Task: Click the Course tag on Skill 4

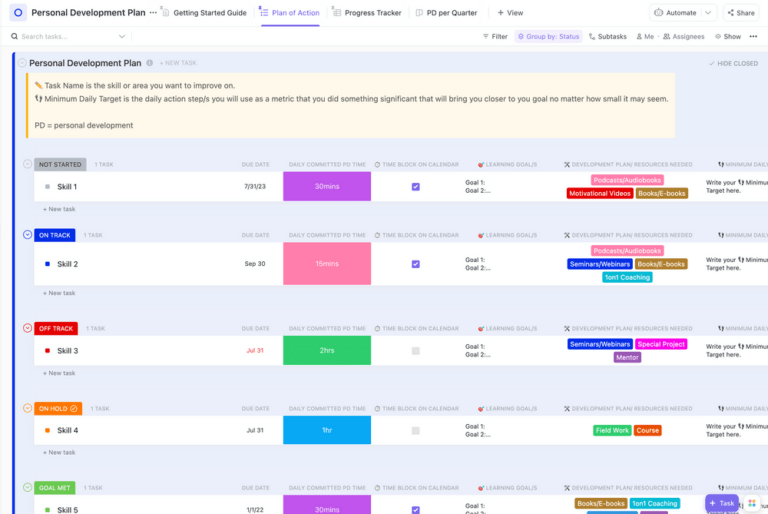Action: (648, 431)
